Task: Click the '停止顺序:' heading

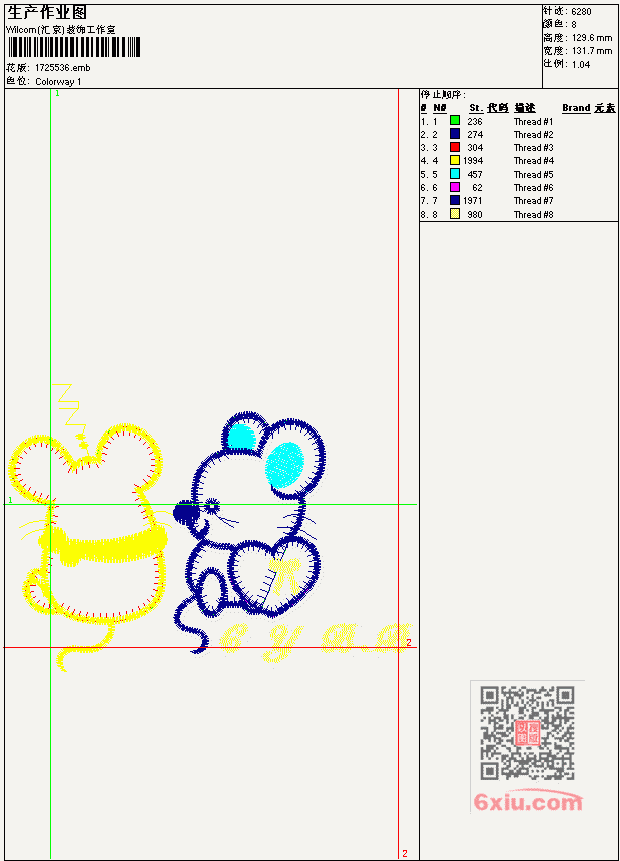Action: coord(443,94)
